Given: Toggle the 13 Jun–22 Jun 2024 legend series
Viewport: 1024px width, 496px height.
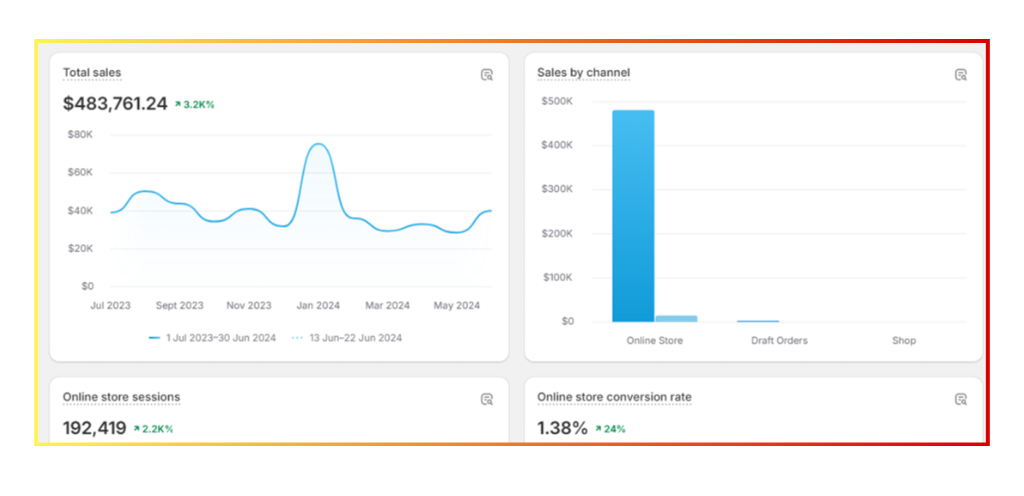Looking at the screenshot, I should tap(347, 338).
